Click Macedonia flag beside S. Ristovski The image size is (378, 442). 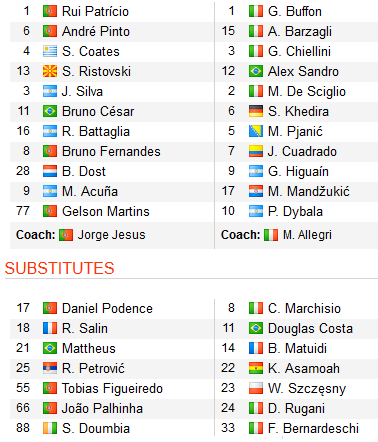50,71
